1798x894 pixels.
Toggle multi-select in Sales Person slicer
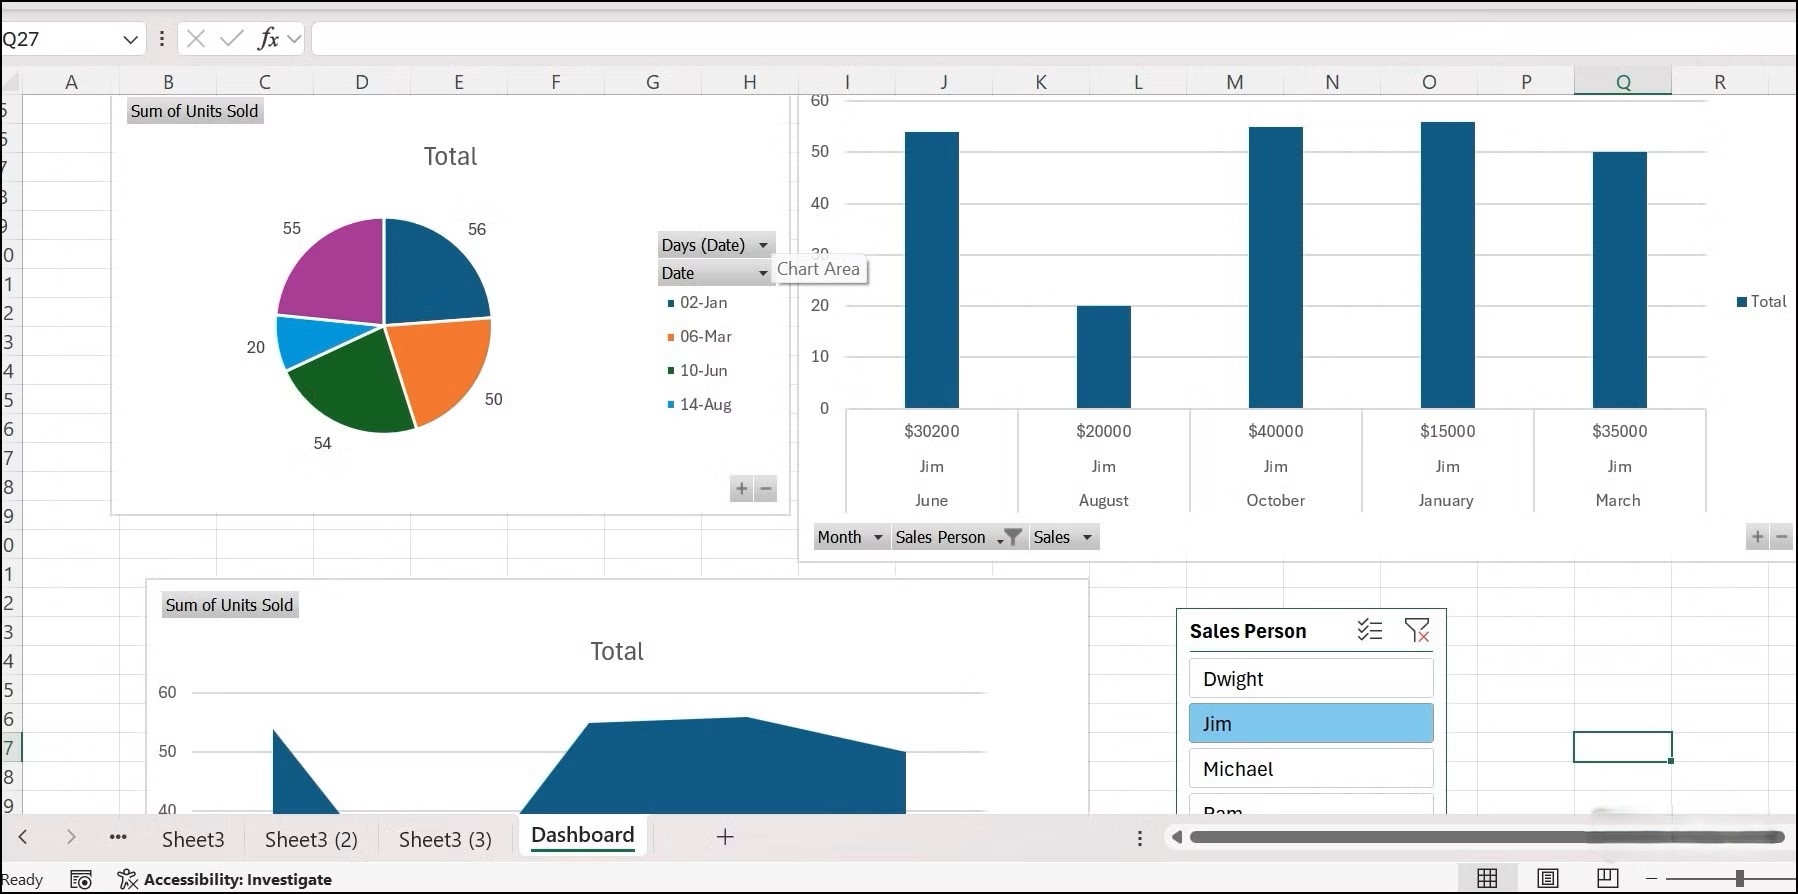(x=1370, y=630)
